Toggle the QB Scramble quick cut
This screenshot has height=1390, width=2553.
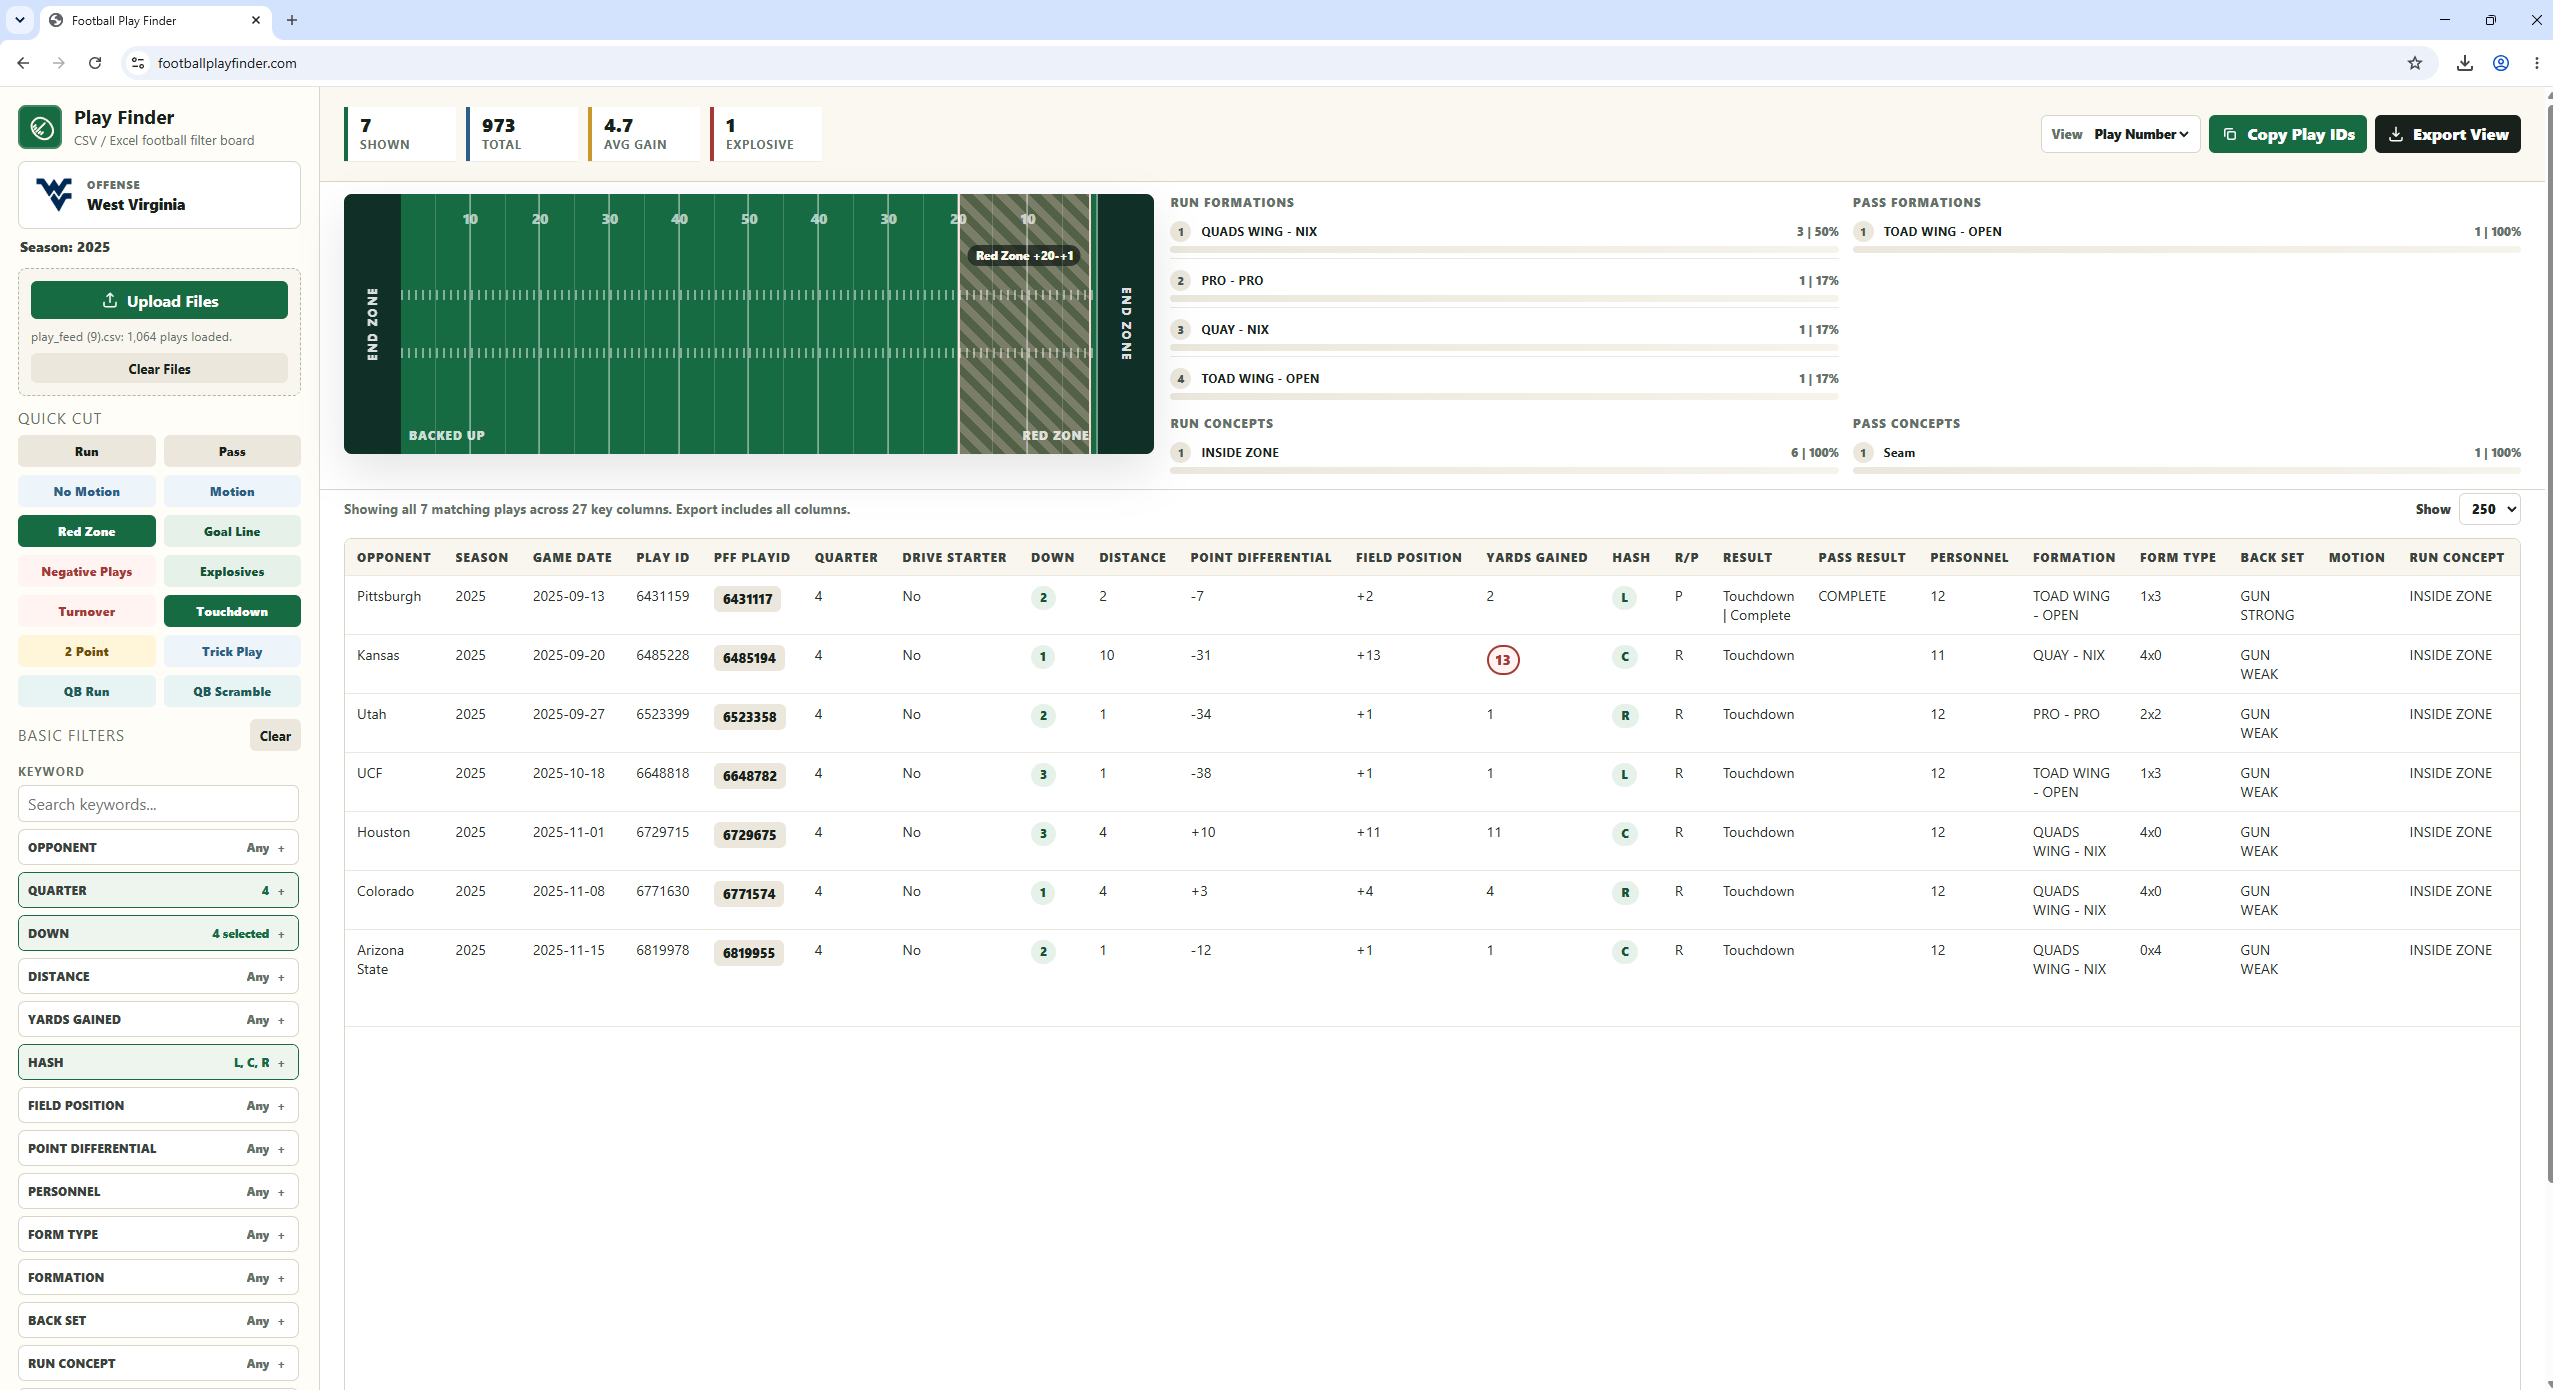232,691
